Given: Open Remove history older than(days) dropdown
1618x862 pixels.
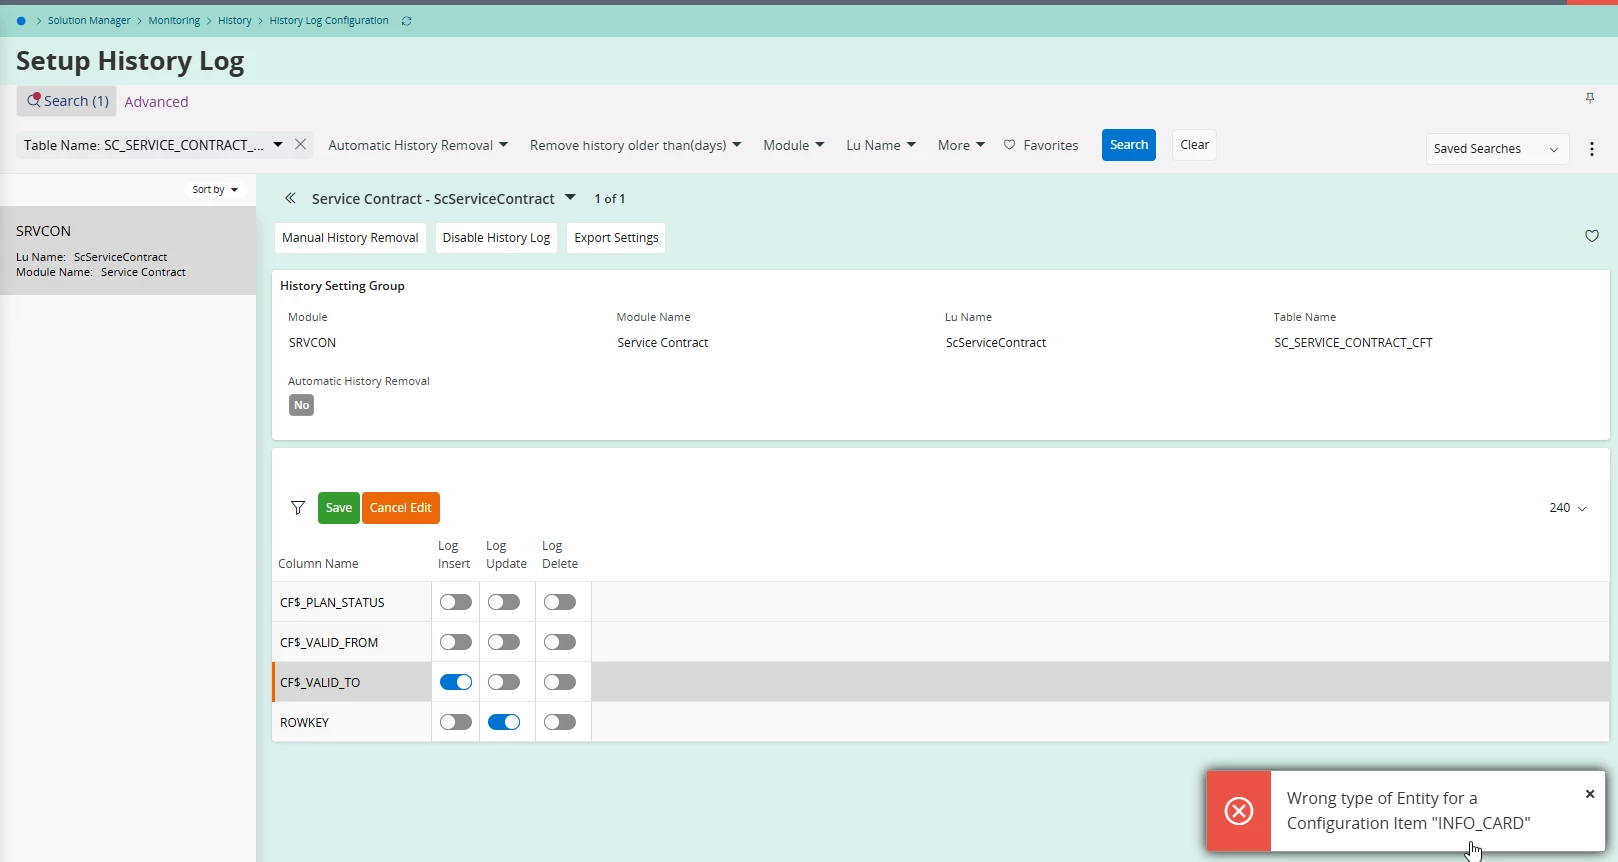Looking at the screenshot, I should click(x=636, y=145).
